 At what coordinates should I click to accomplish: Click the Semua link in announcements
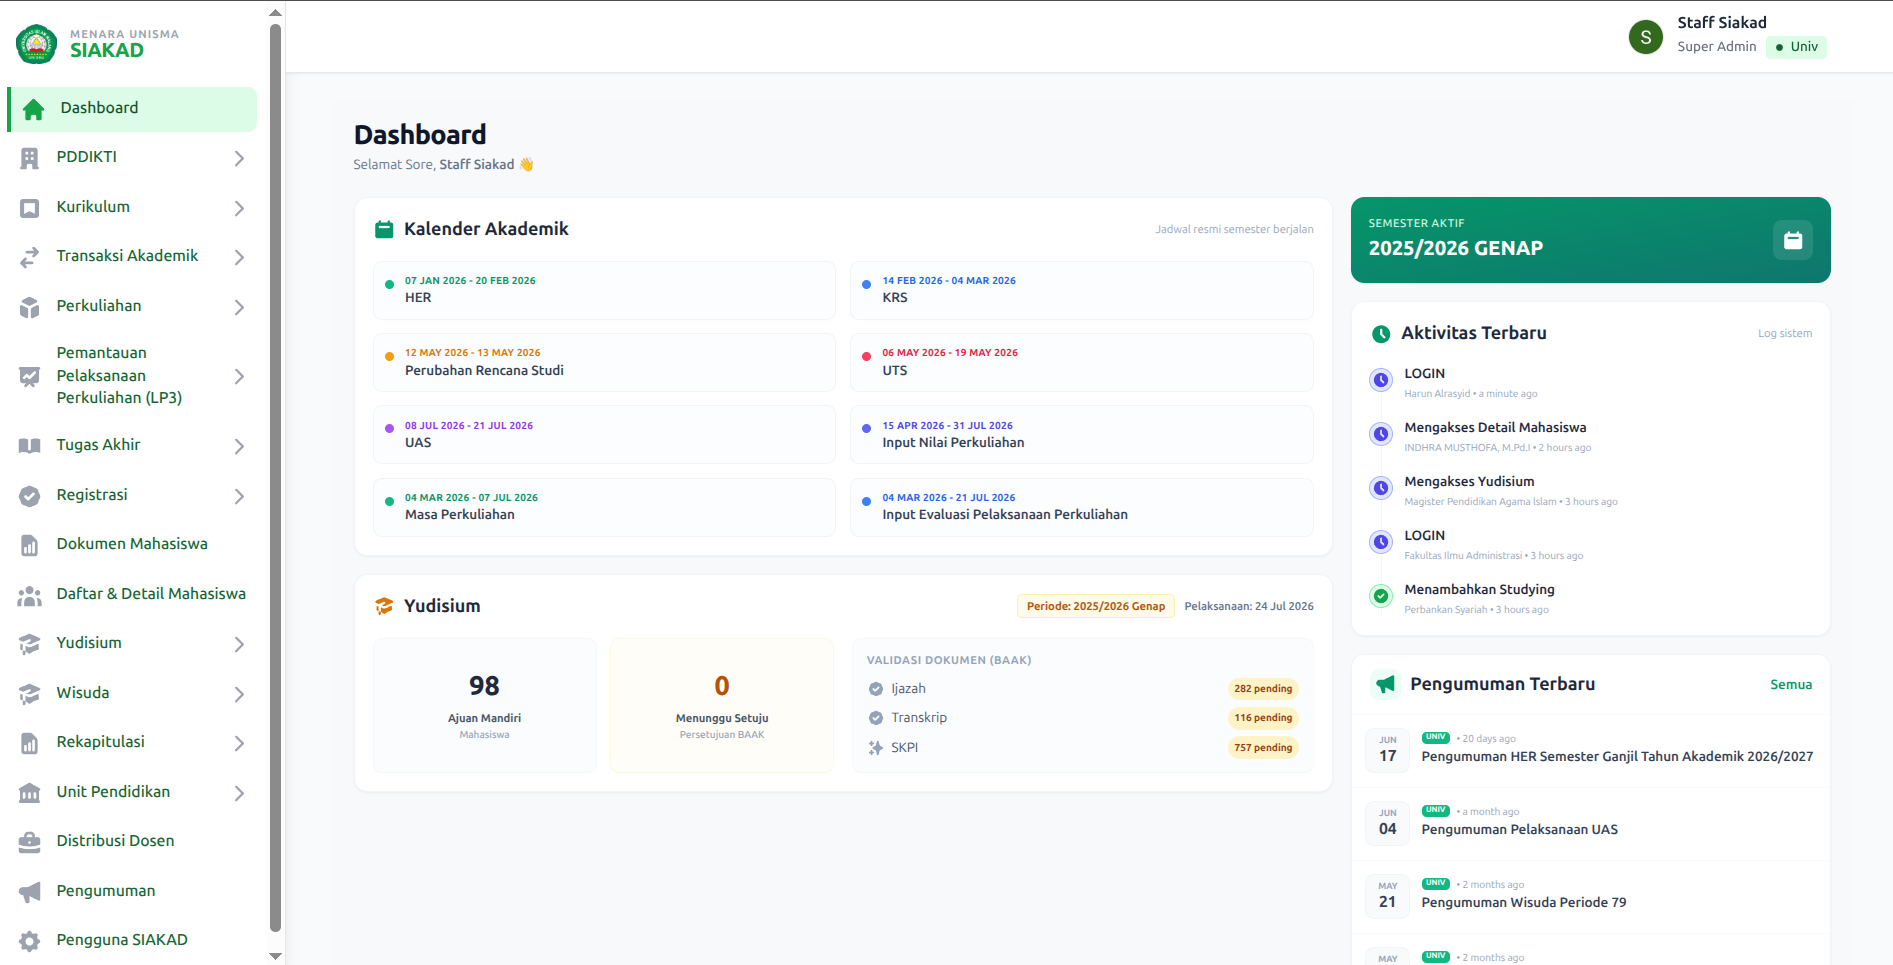tap(1791, 685)
